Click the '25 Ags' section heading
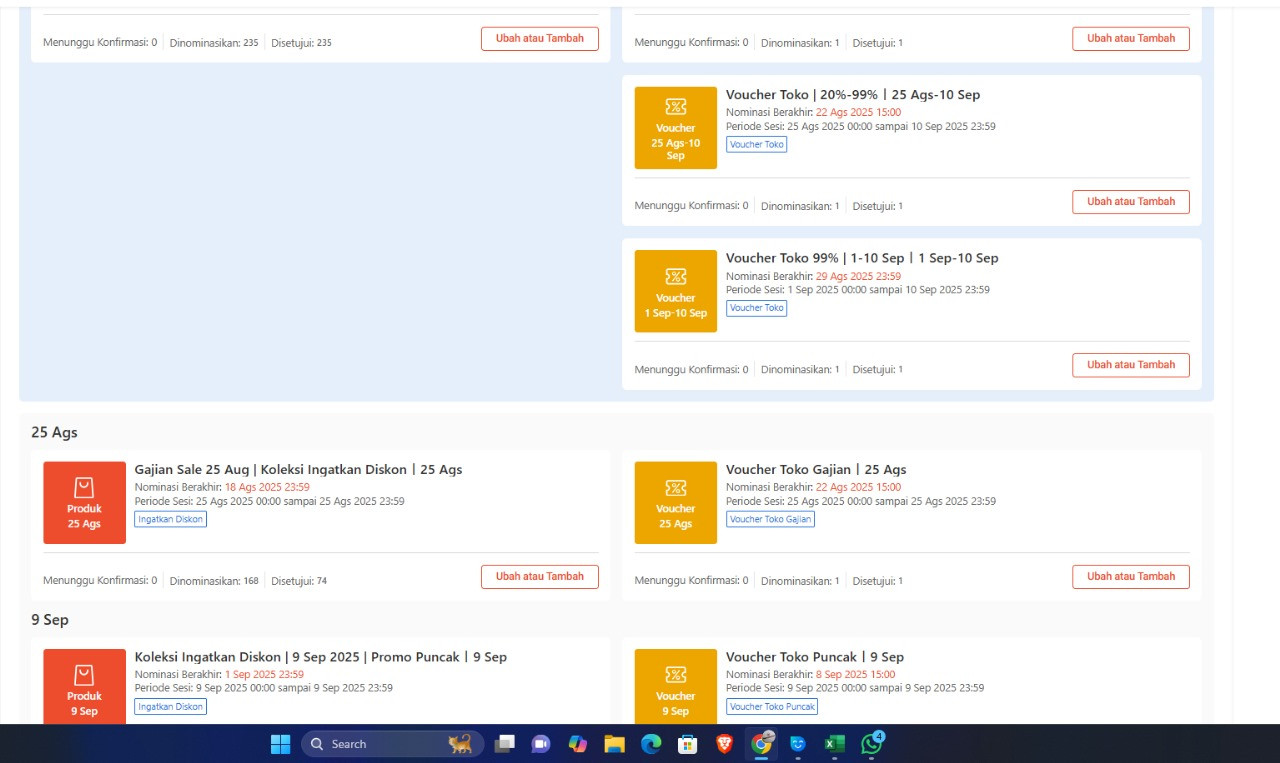 (54, 433)
